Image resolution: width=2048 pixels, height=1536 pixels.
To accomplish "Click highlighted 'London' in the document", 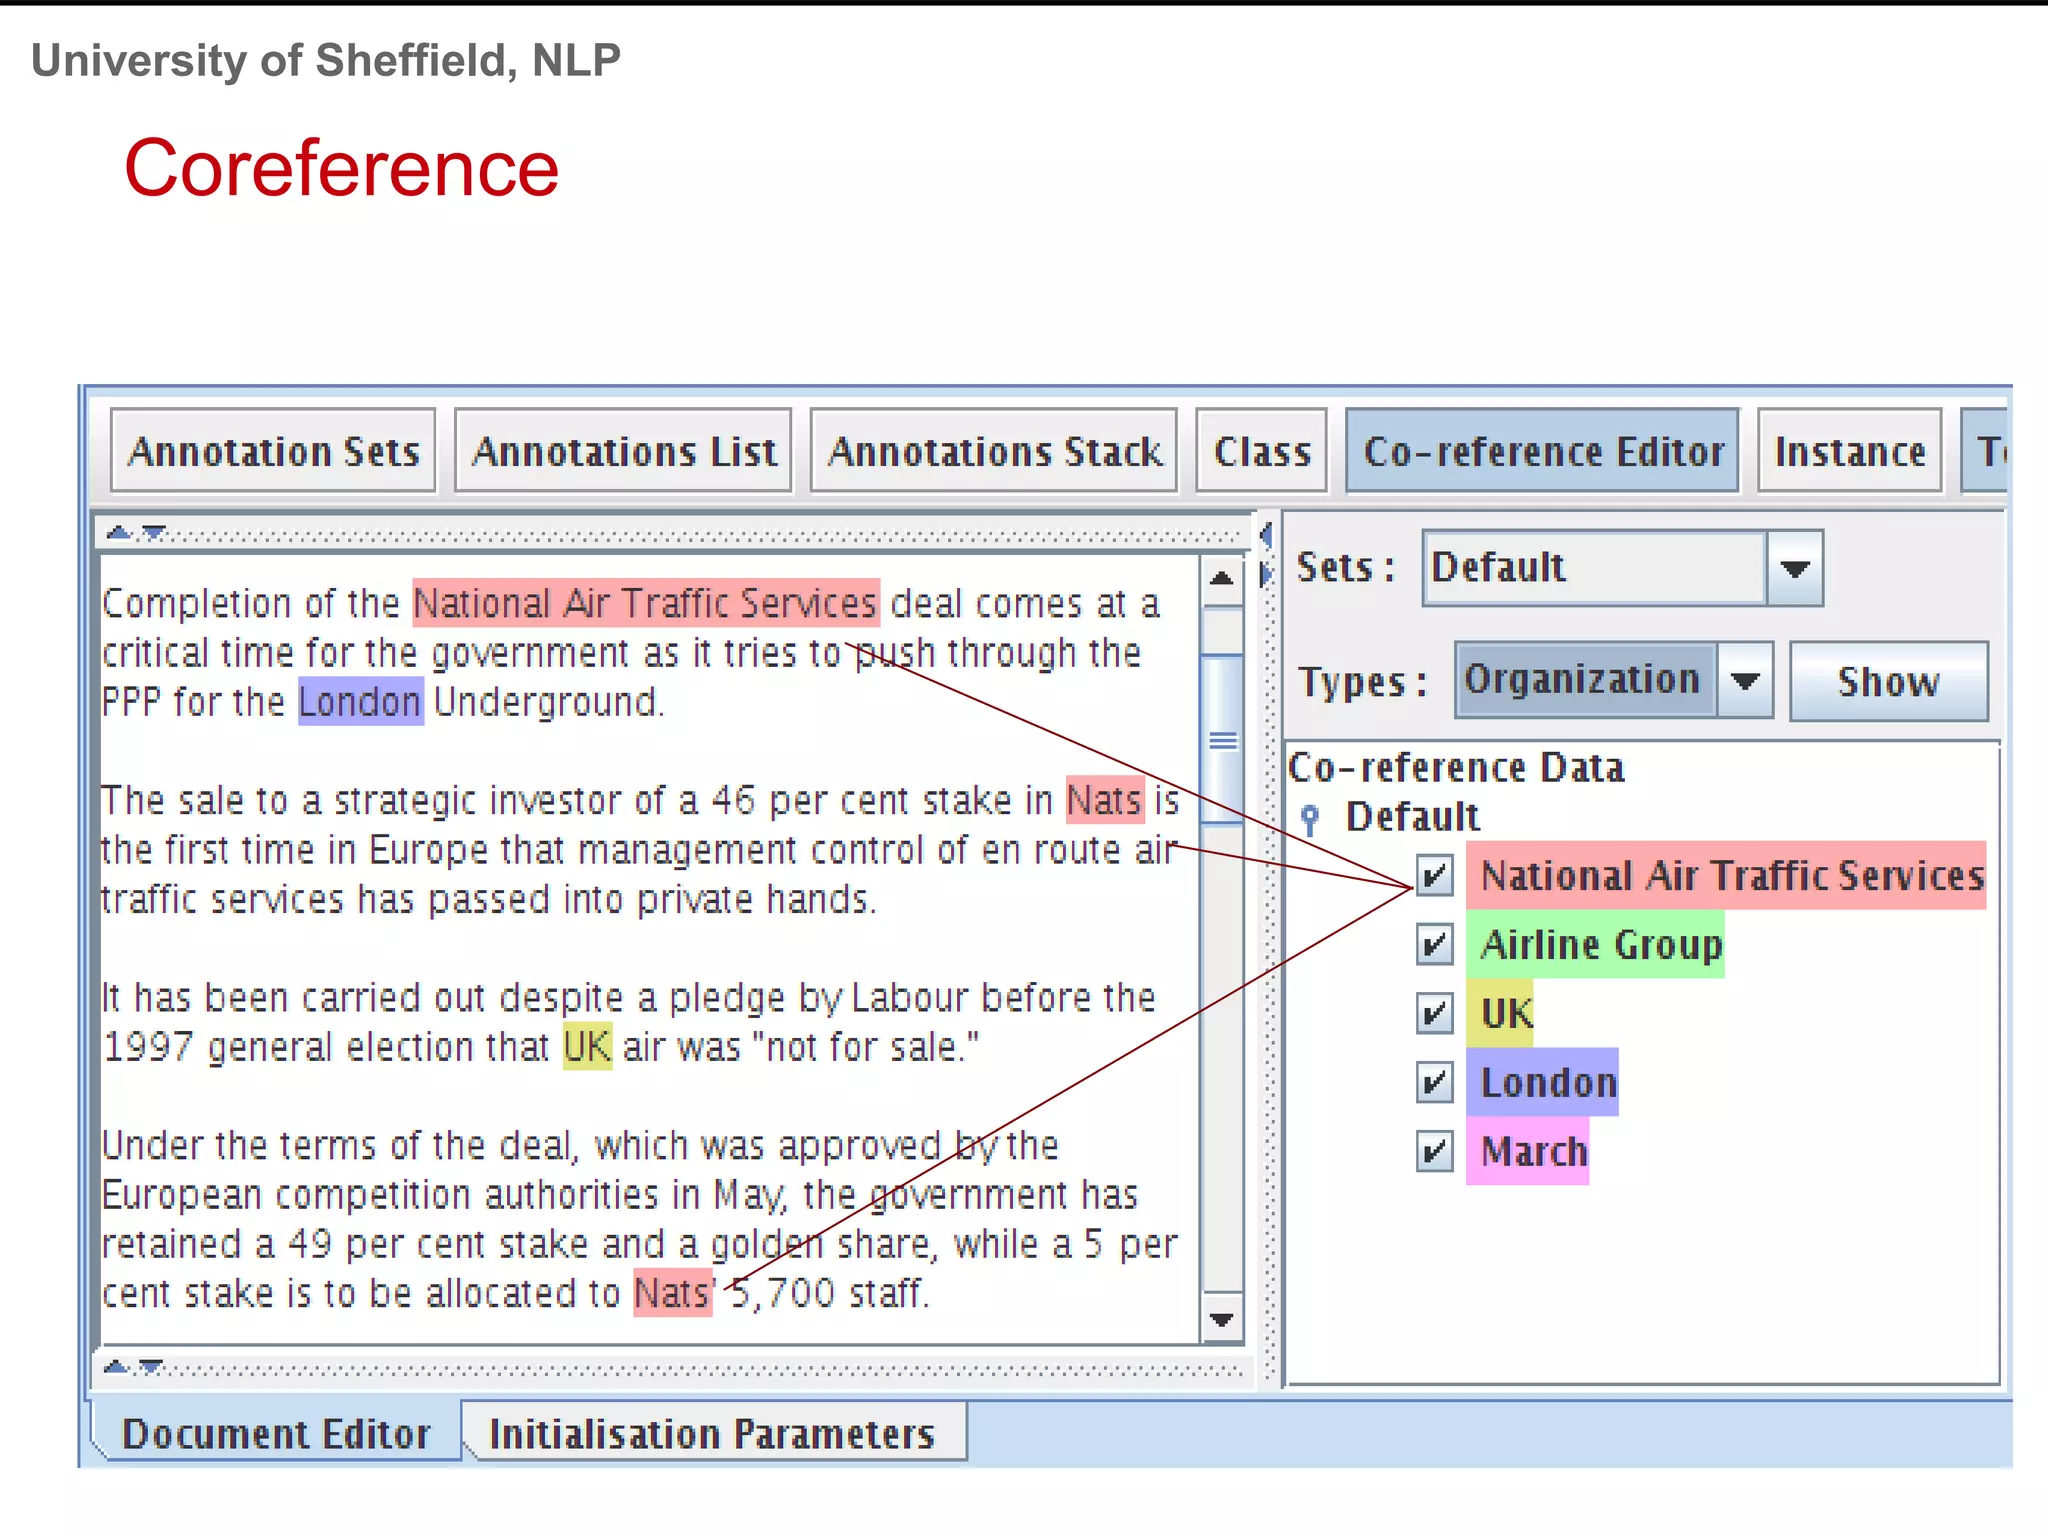I will (x=361, y=701).
